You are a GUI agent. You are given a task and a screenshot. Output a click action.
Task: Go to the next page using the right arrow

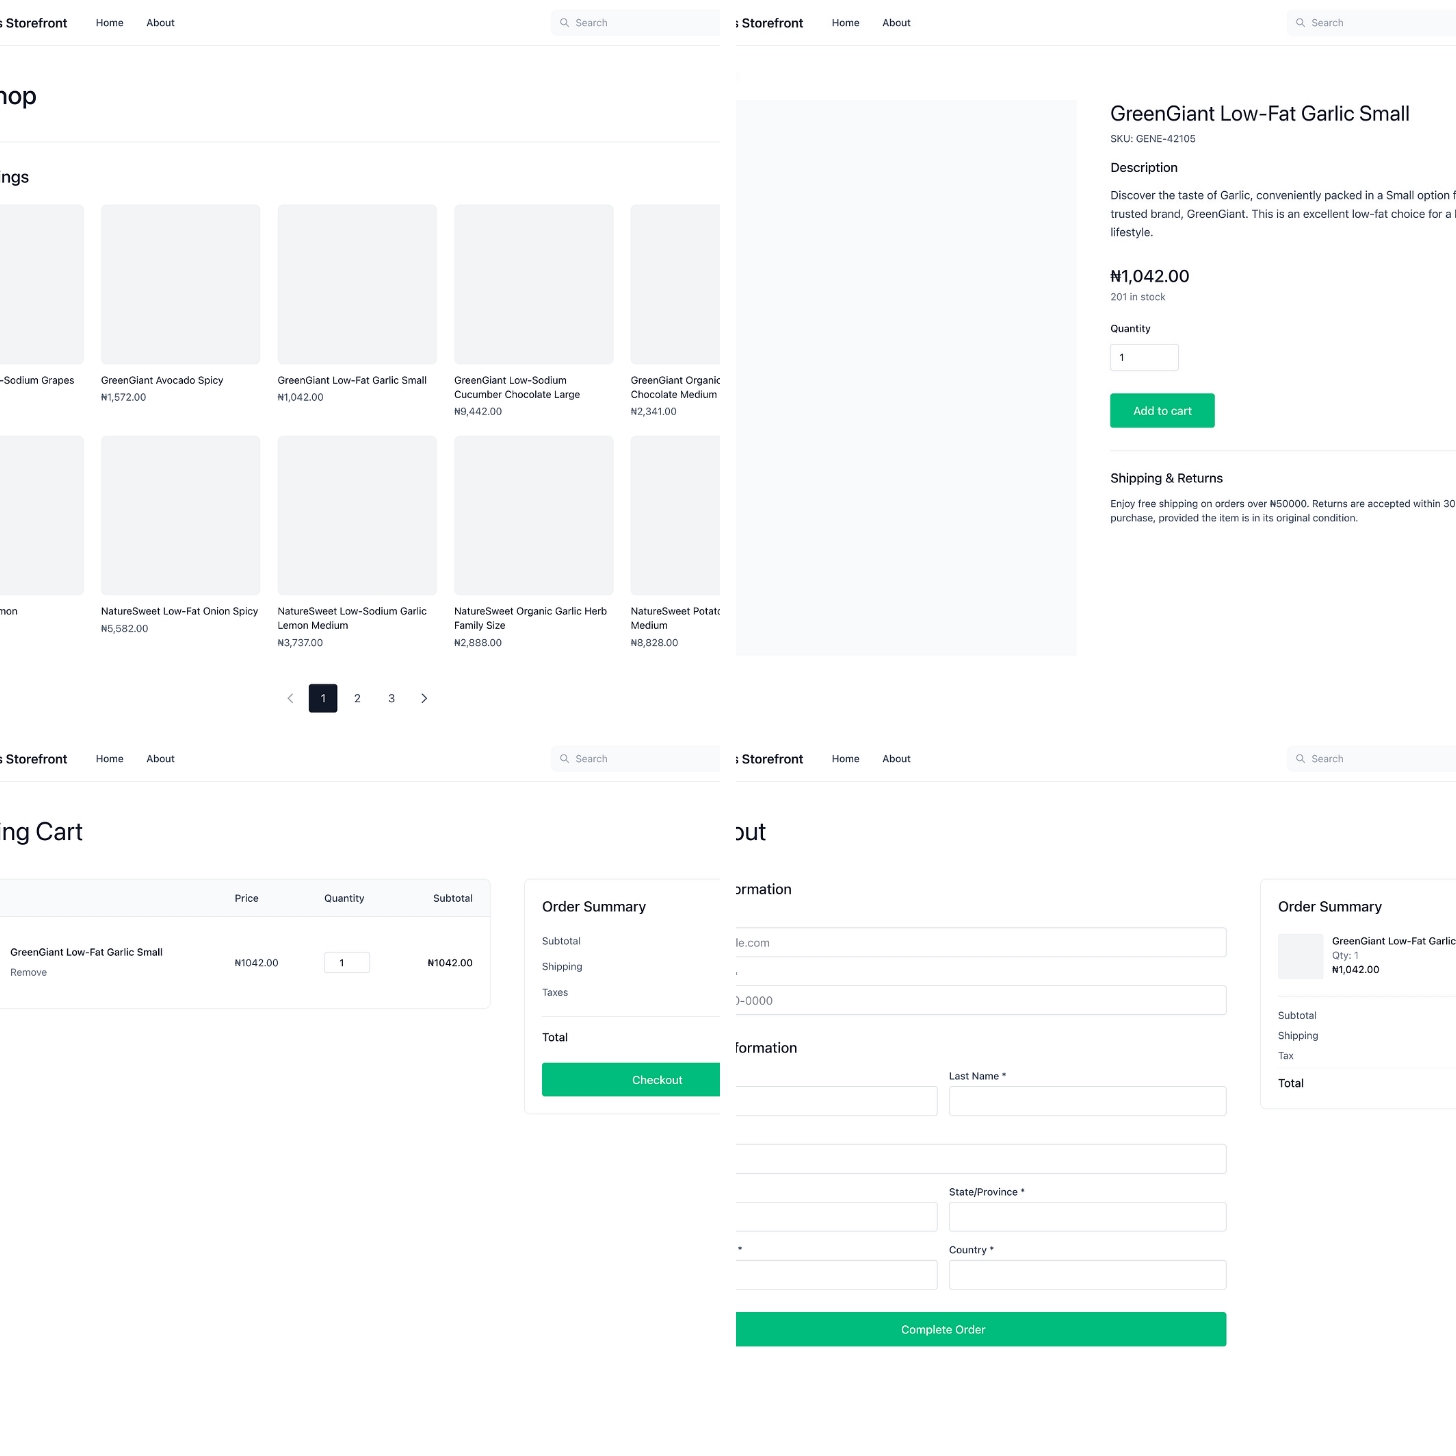point(424,698)
